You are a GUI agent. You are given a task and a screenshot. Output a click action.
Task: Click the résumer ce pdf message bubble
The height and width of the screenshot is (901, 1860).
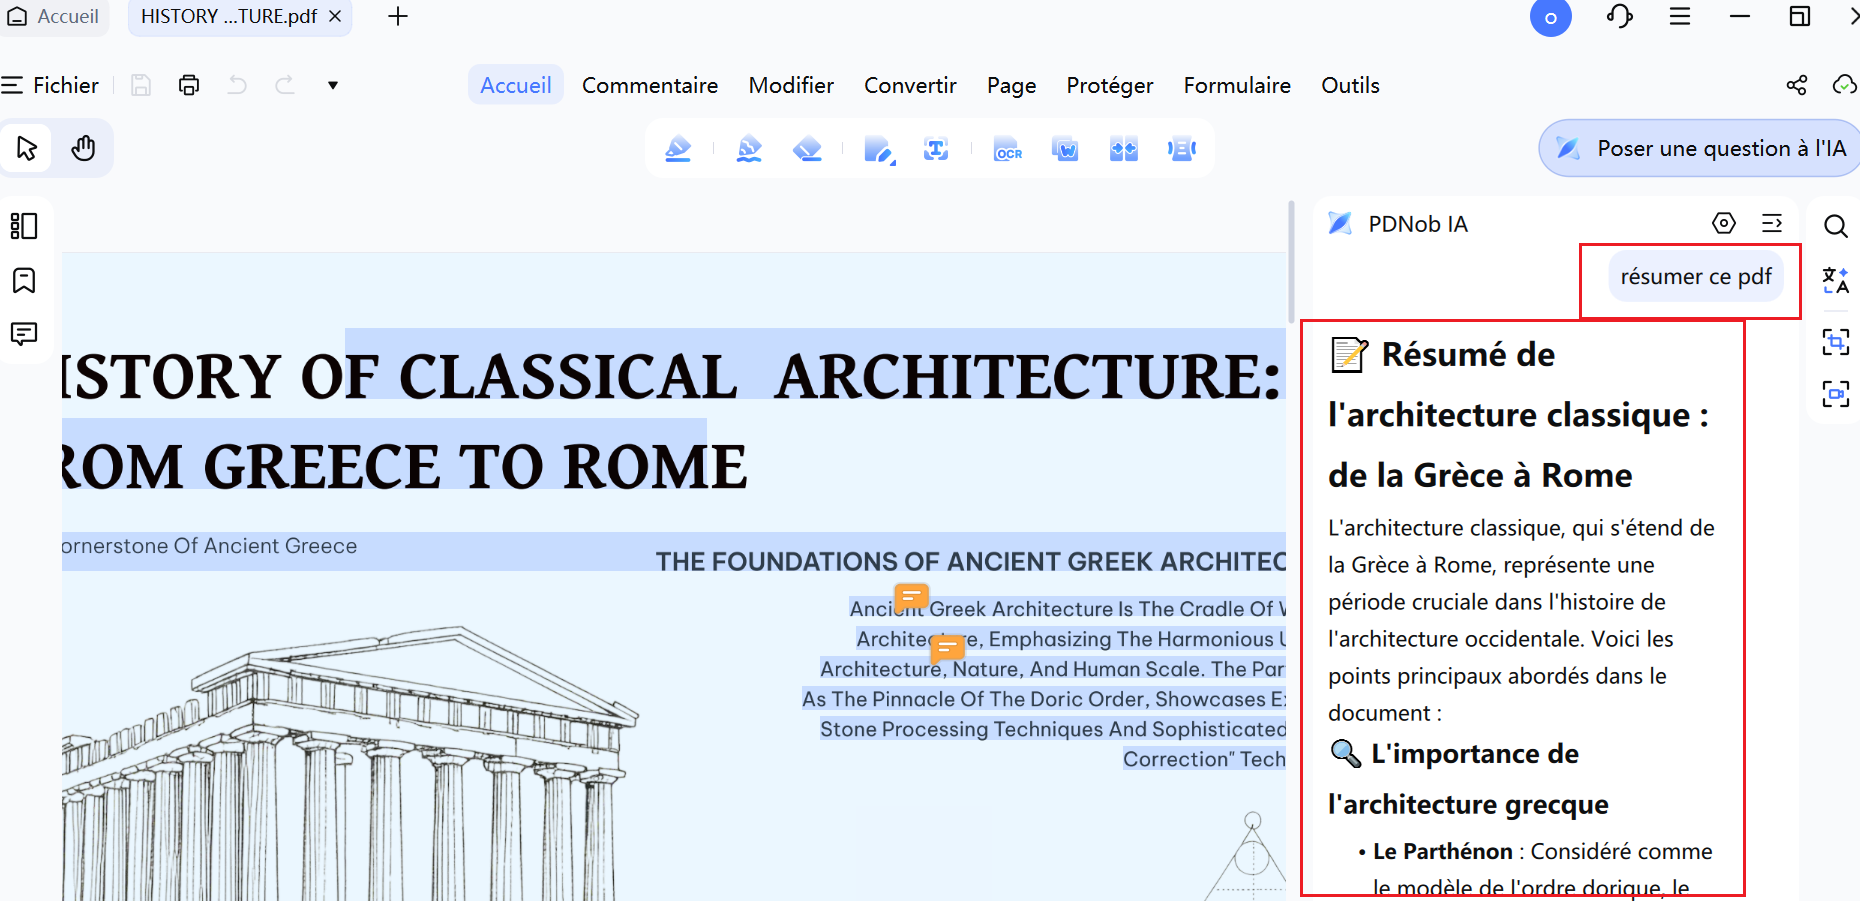(x=1696, y=276)
